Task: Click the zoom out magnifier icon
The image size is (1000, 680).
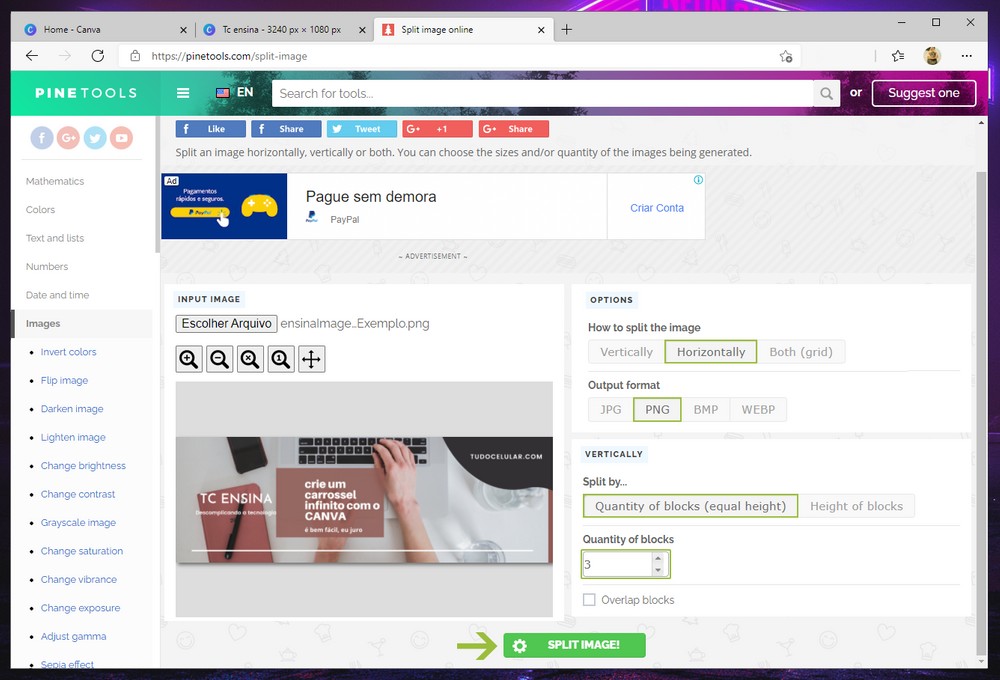Action: [x=220, y=359]
